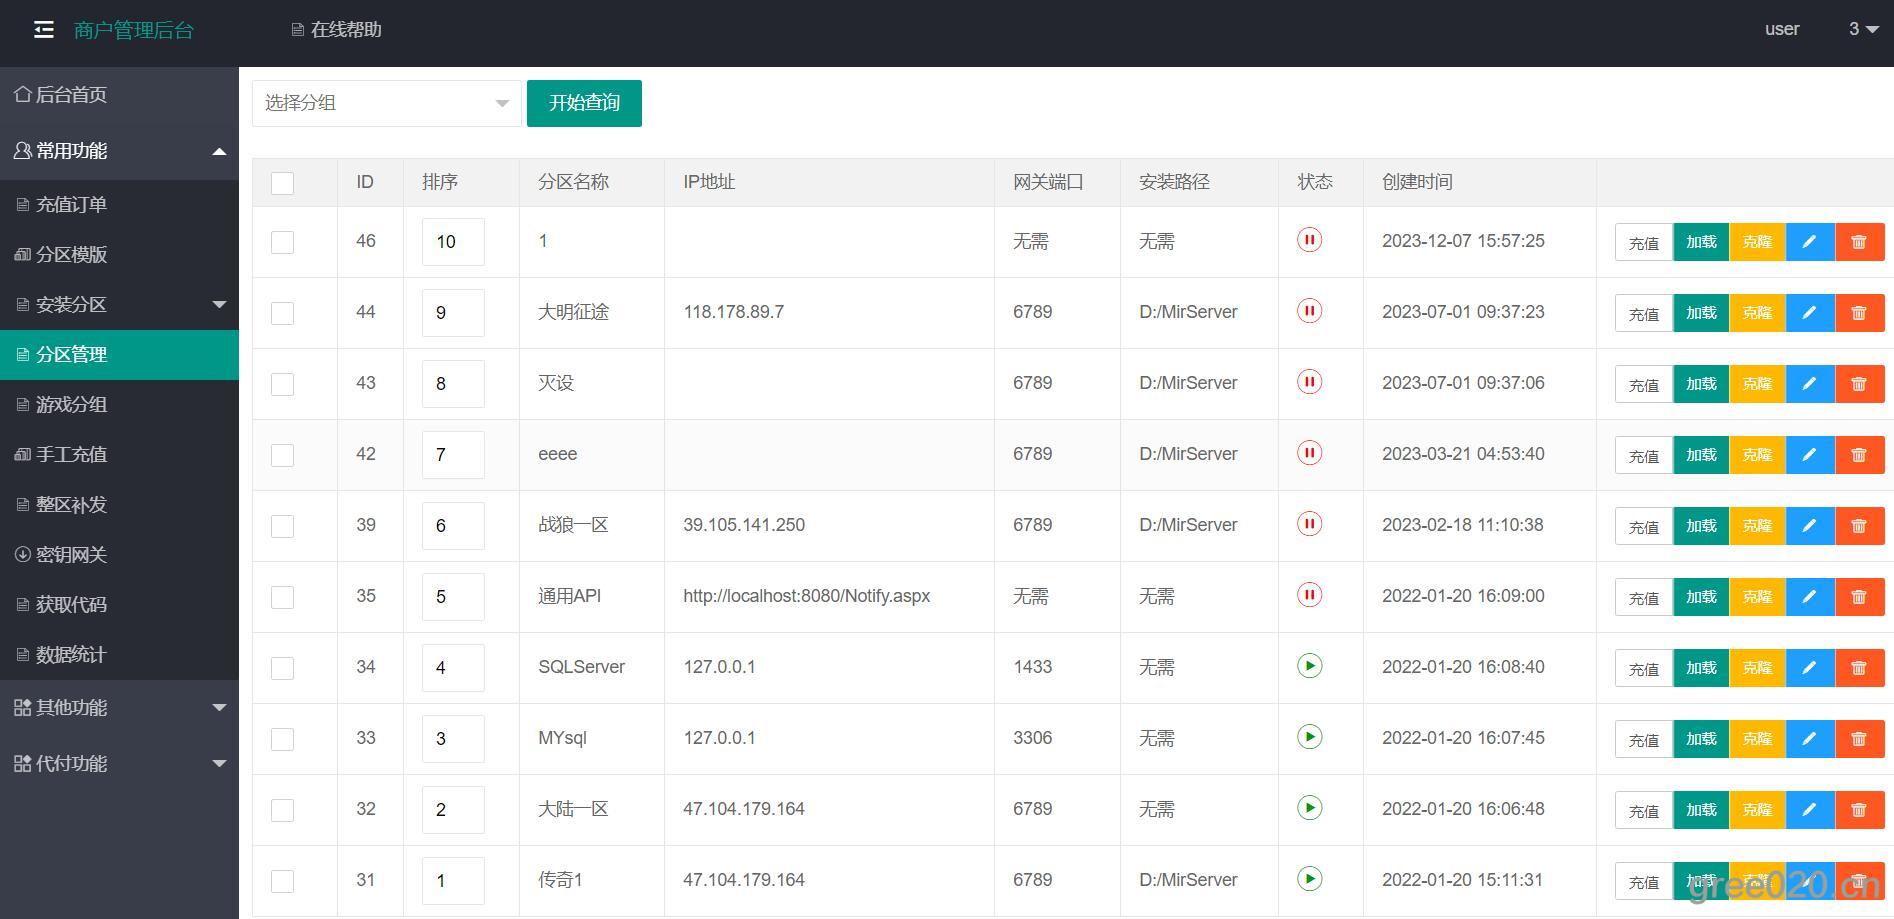Click the green running status icon for SQLServer
The height and width of the screenshot is (919, 1894).
point(1309,666)
